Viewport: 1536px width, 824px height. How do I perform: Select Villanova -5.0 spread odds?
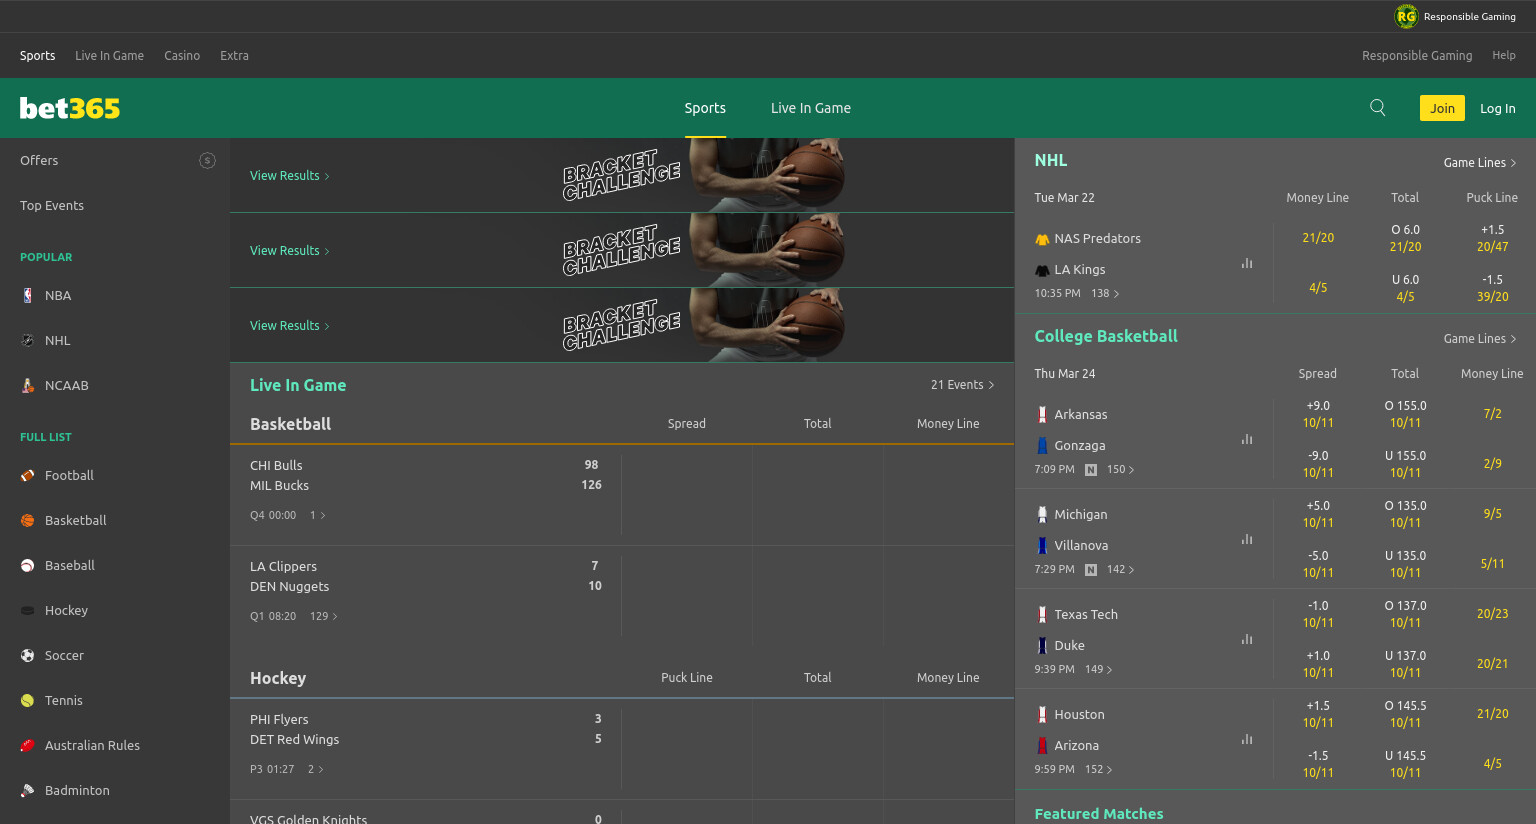[1318, 564]
